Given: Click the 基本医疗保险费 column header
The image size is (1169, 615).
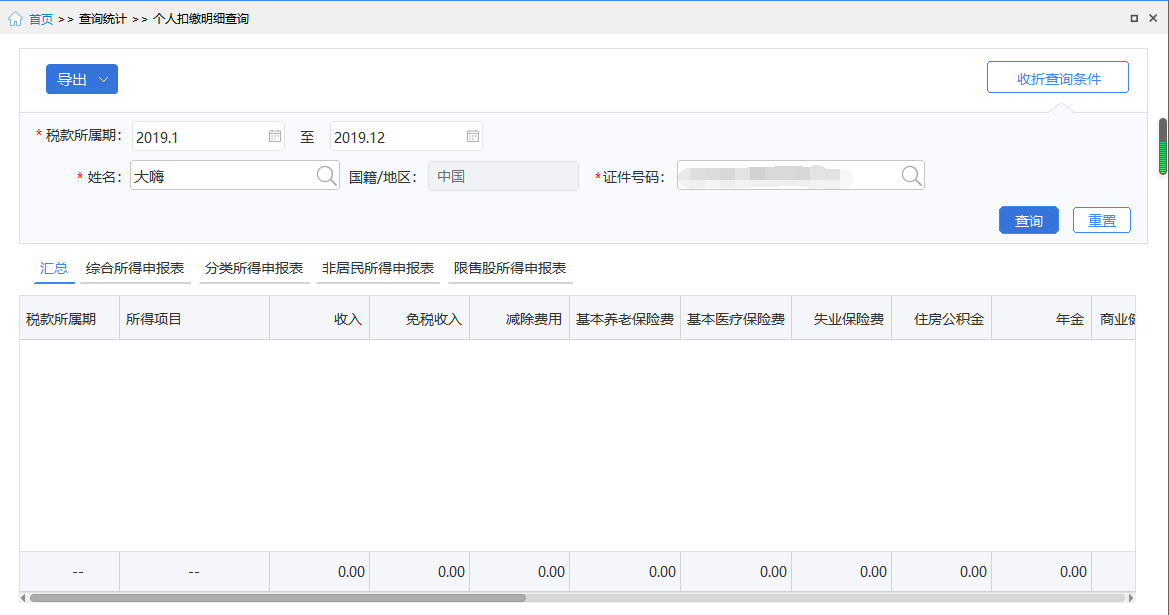Looking at the screenshot, I should [736, 319].
